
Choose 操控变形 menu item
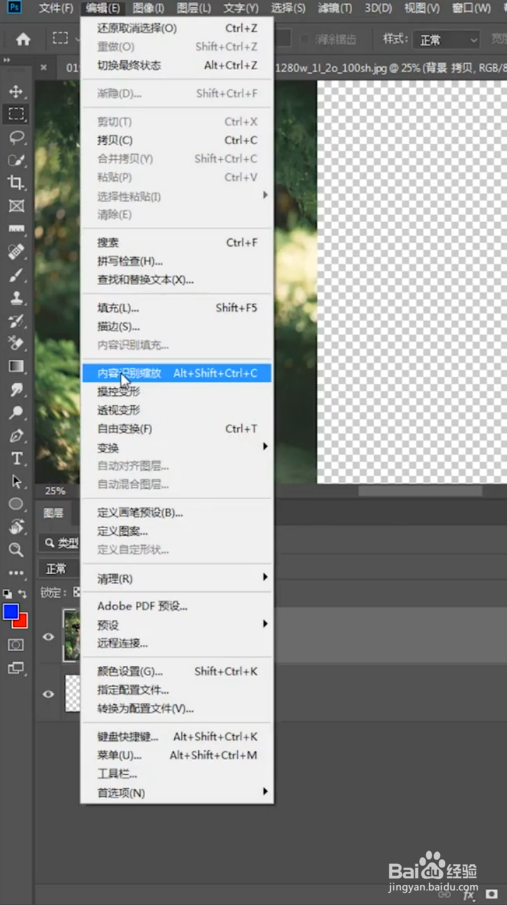[x=177, y=392]
